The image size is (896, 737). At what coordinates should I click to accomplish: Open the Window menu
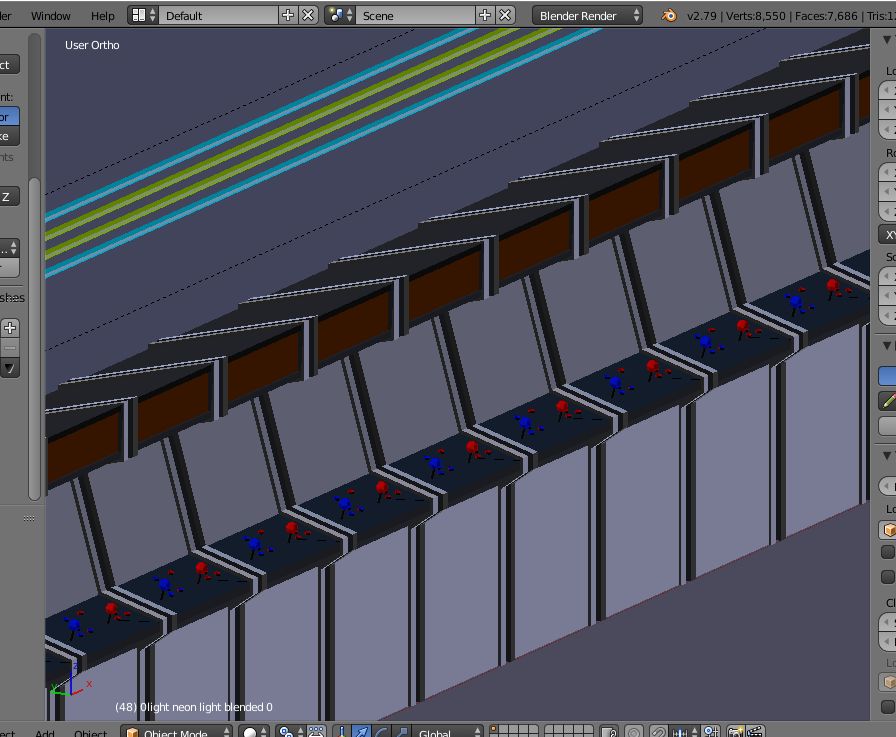point(50,16)
